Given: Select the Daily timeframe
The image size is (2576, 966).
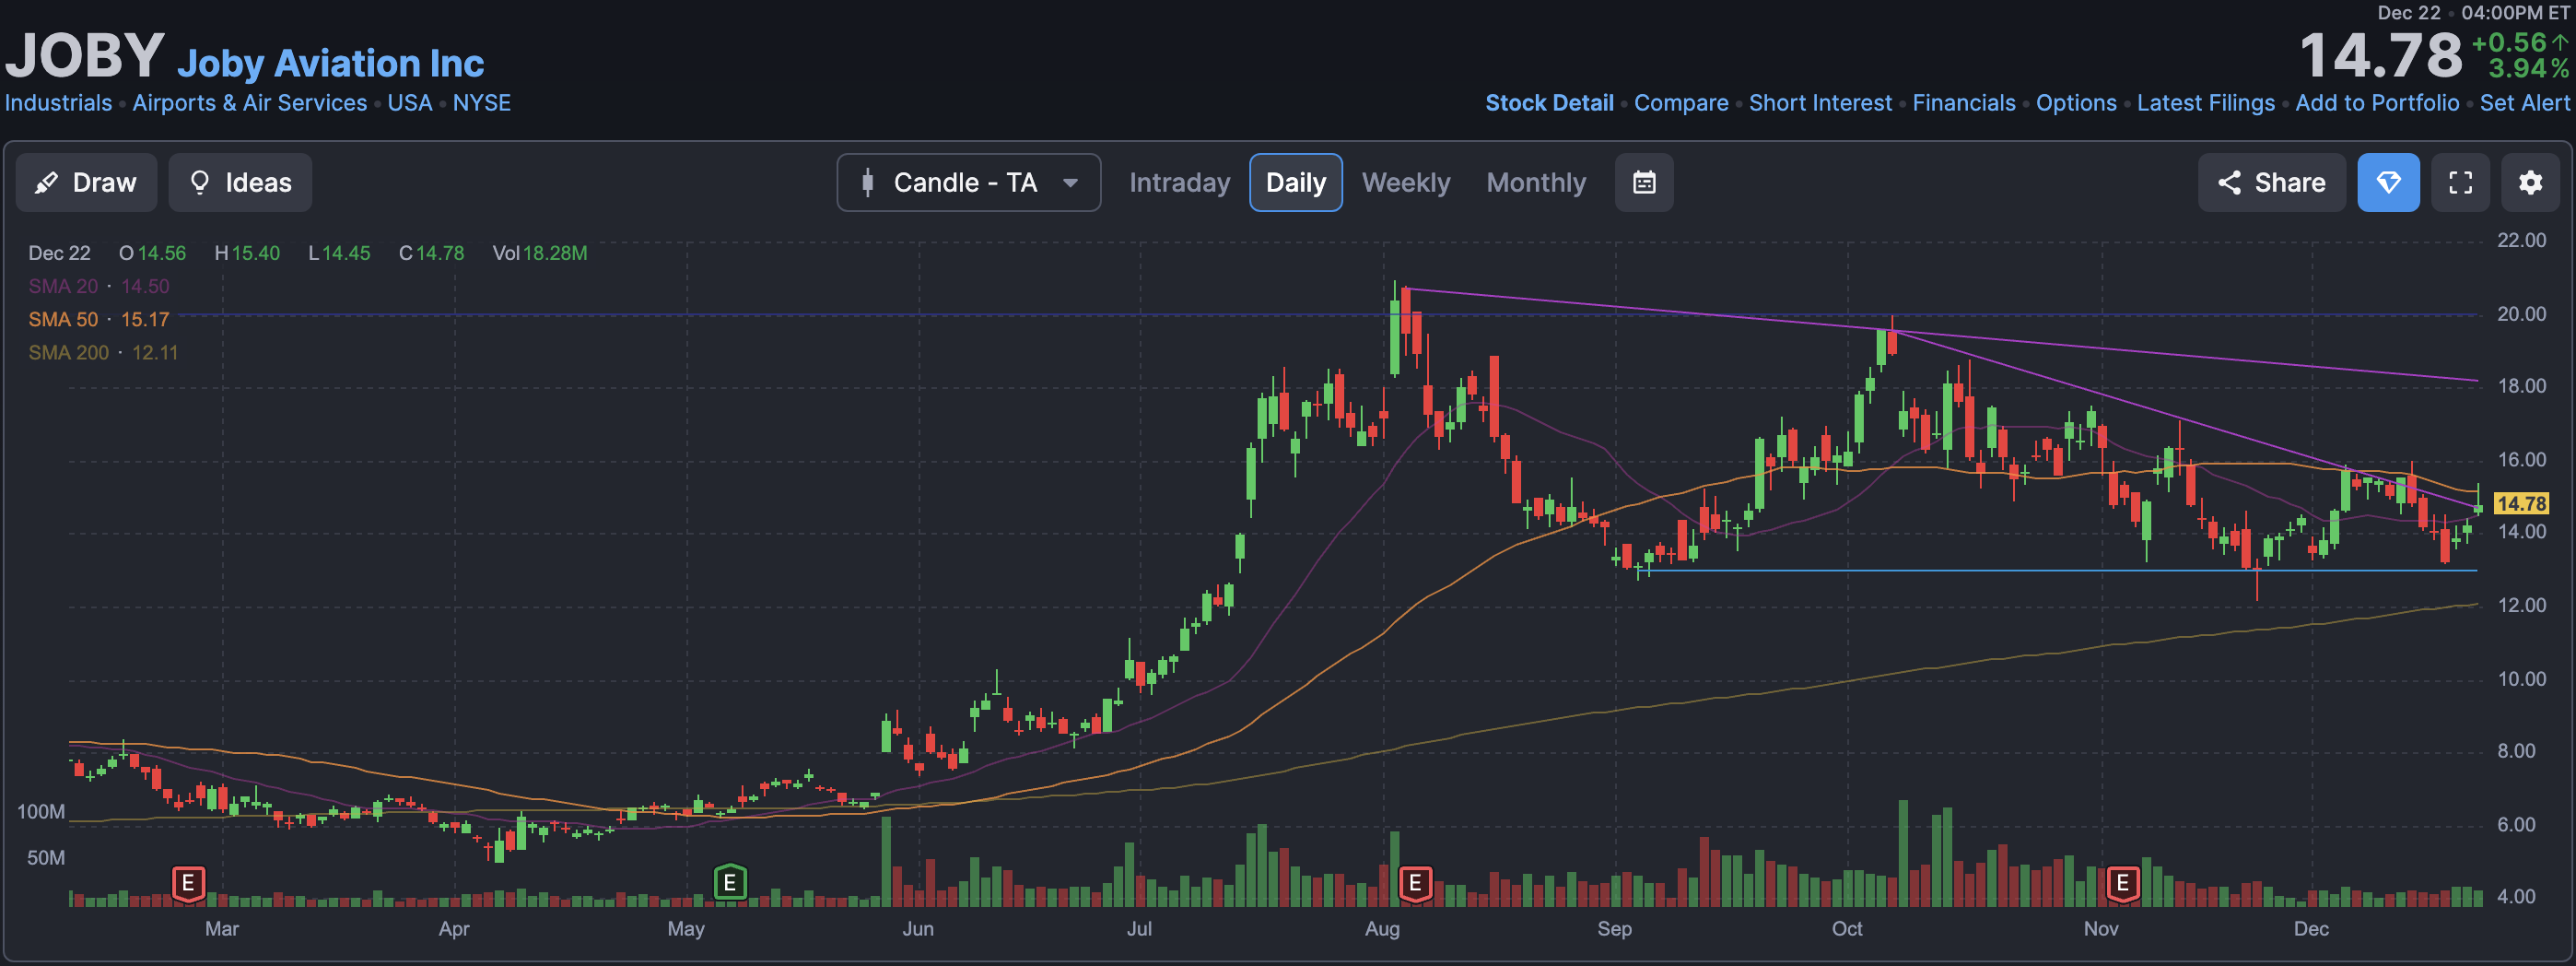Looking at the screenshot, I should [1295, 182].
